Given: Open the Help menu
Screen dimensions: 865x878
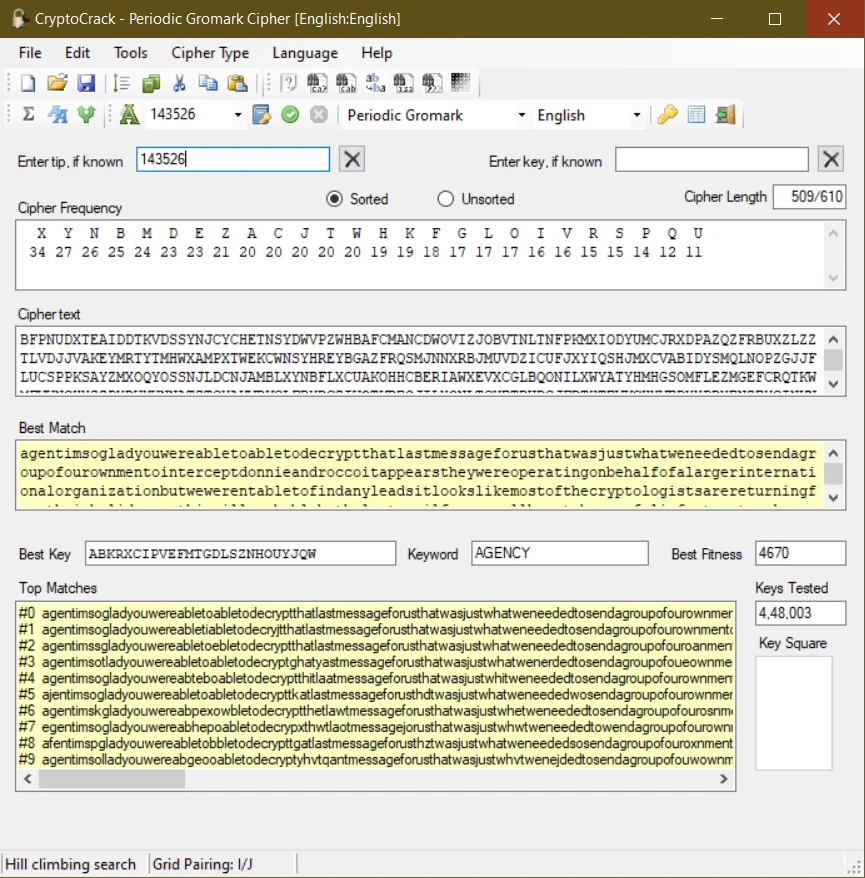Looking at the screenshot, I should click(377, 53).
